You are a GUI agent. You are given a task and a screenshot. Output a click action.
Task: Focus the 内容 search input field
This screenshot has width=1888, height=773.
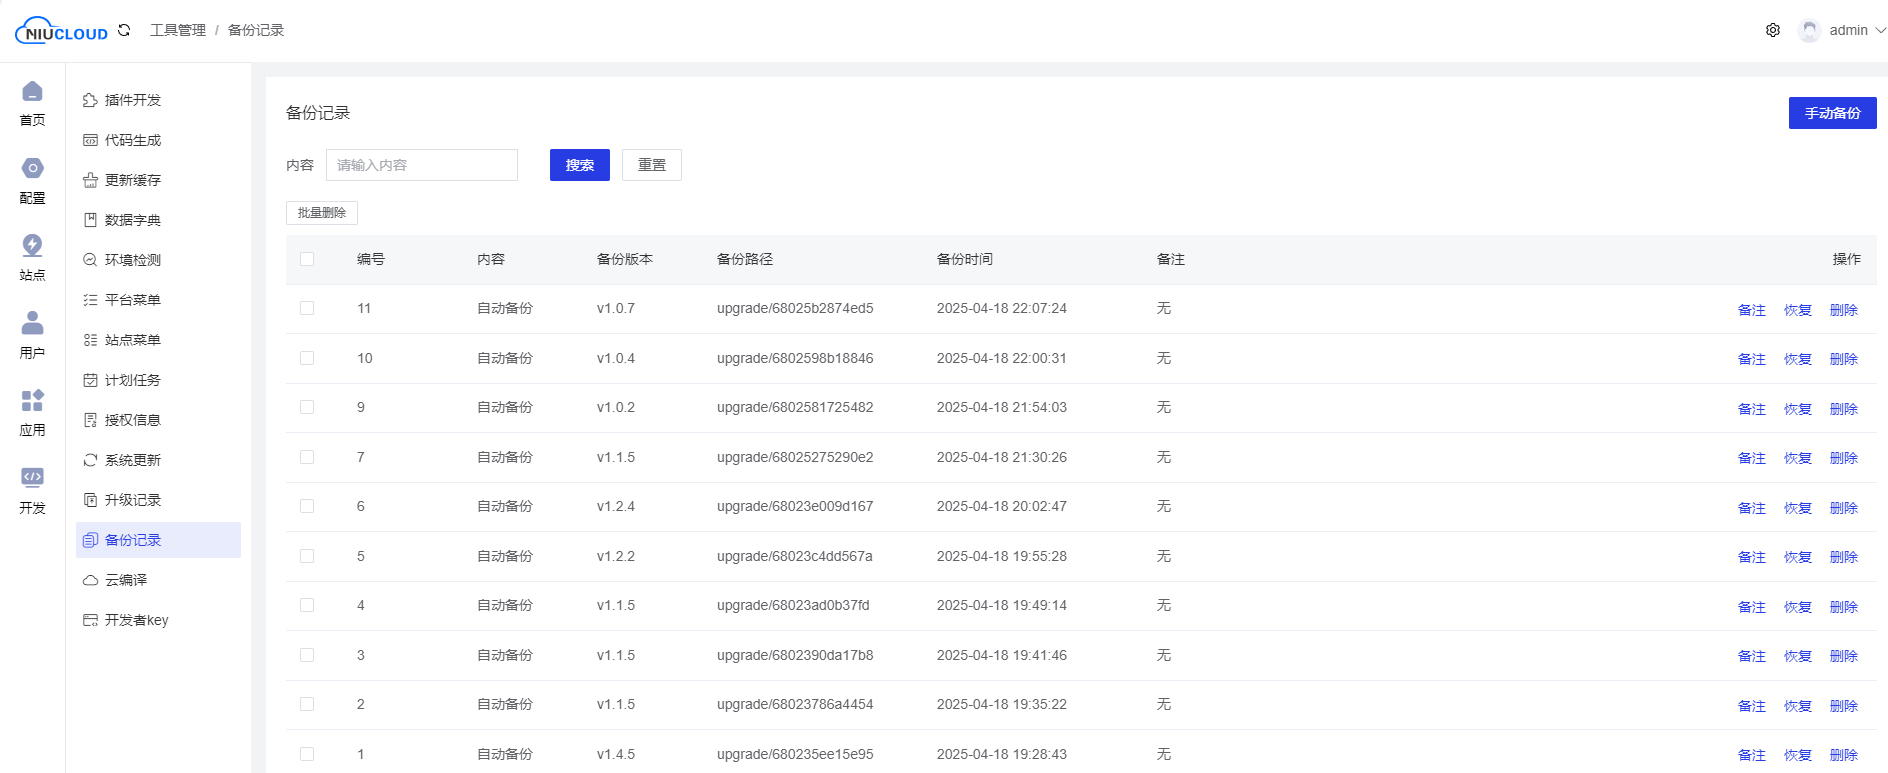point(421,165)
